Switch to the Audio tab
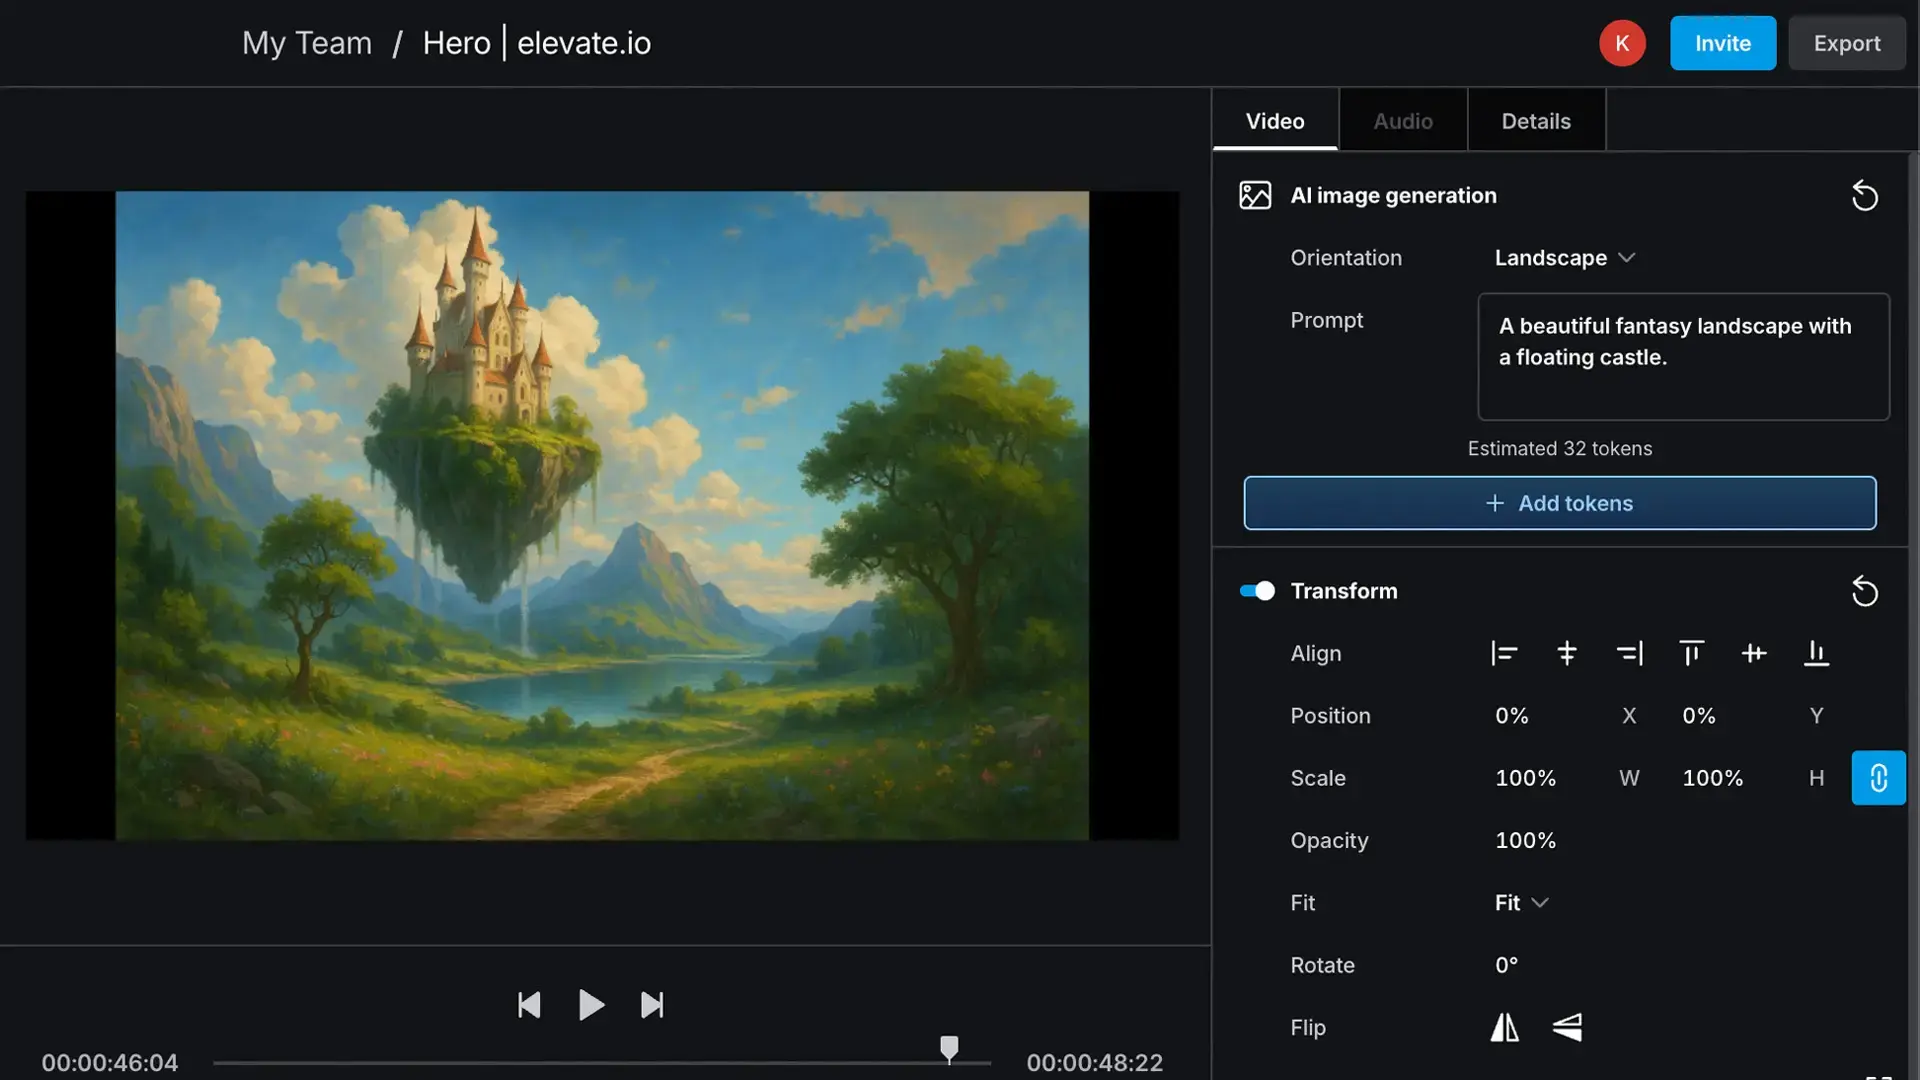Image resolution: width=1920 pixels, height=1080 pixels. [x=1402, y=120]
